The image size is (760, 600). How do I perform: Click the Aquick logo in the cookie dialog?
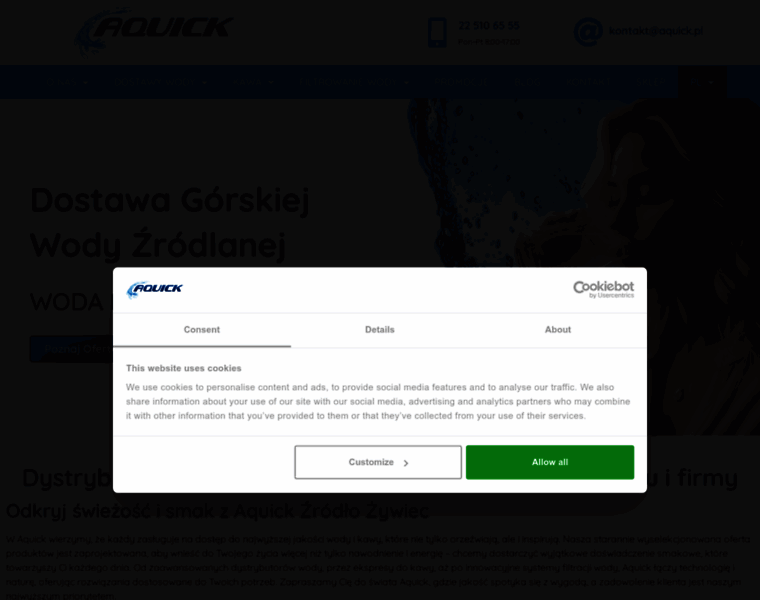[154, 289]
